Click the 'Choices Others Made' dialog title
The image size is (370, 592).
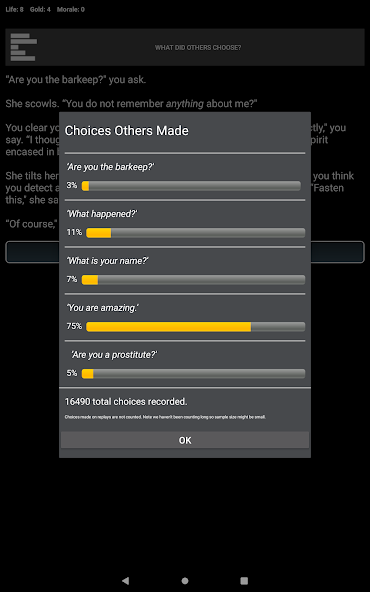[x=126, y=131]
